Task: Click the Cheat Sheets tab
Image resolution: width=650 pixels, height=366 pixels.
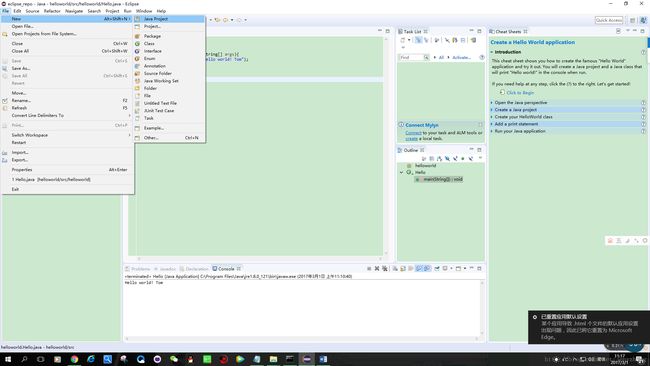Action: [x=508, y=32]
